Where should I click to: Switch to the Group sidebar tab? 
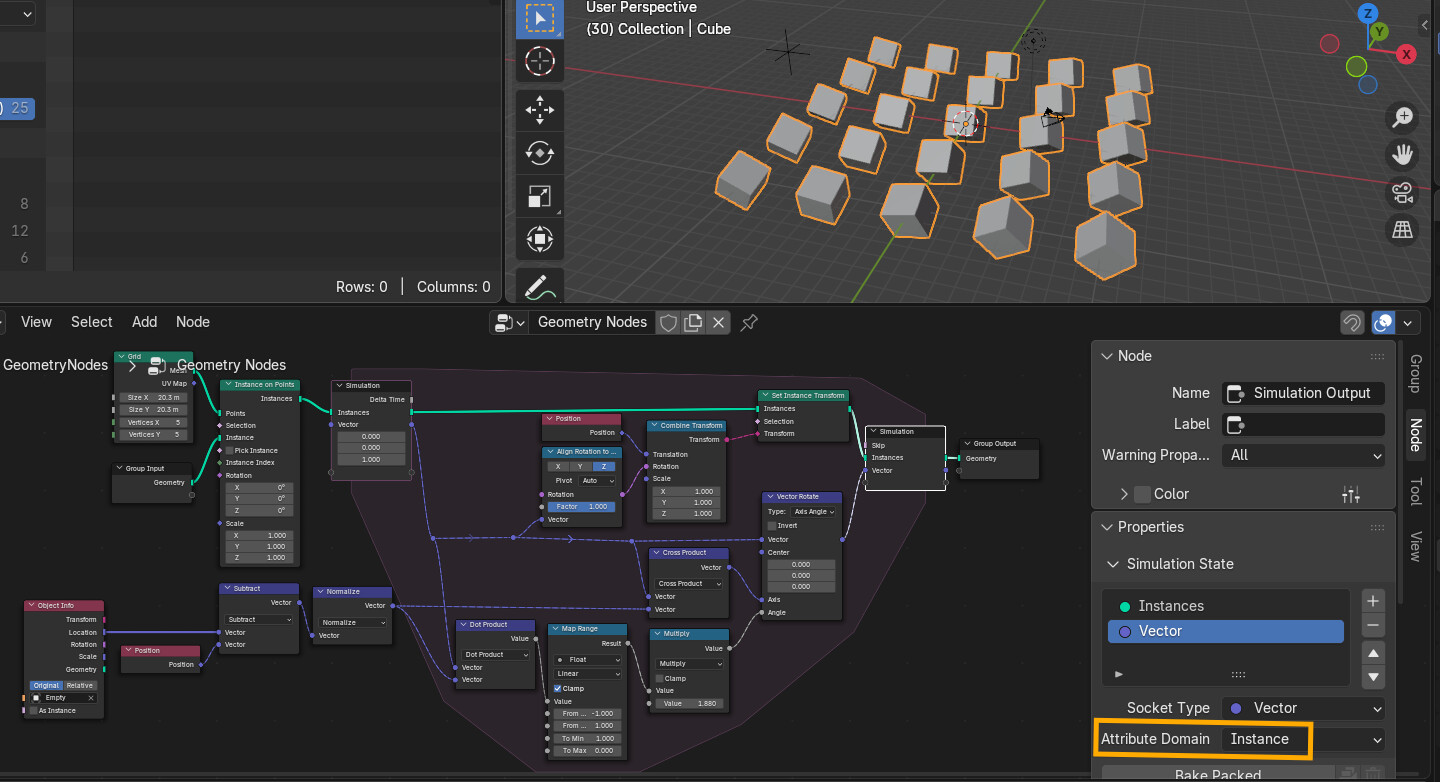(1415, 373)
